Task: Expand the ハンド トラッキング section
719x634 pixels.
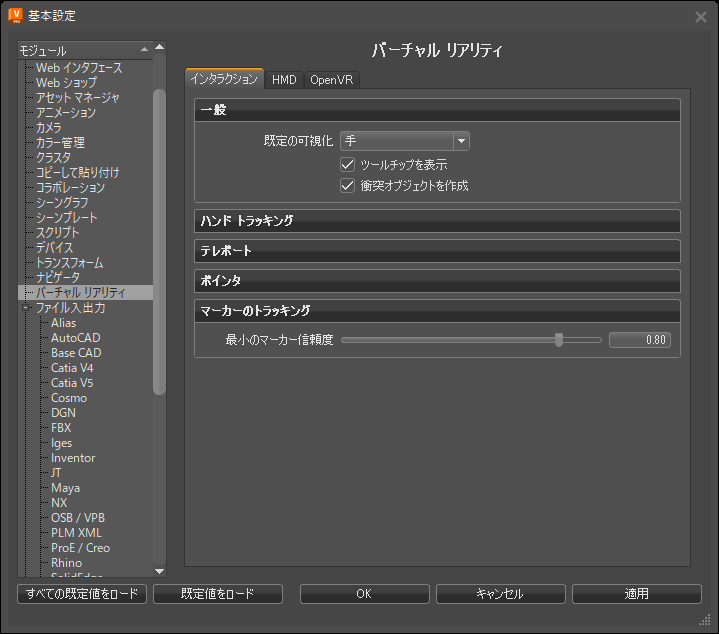Action: [437, 221]
